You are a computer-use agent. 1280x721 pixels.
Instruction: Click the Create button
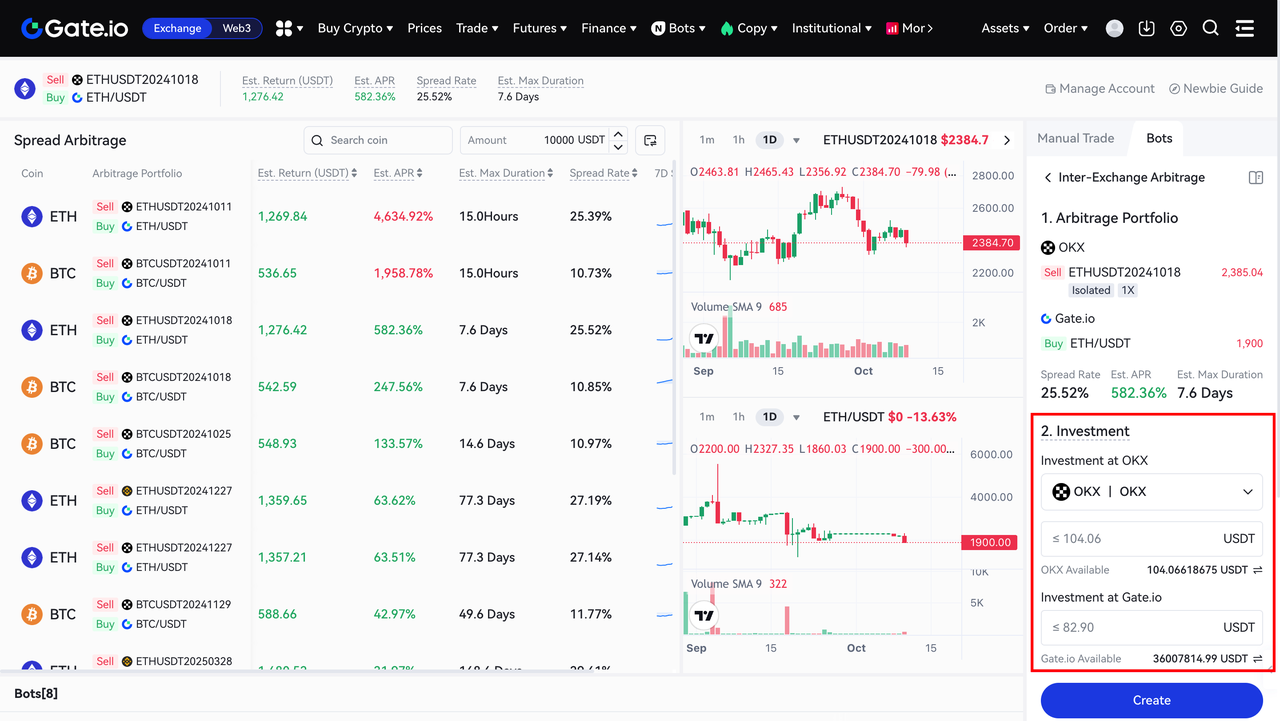point(1151,700)
